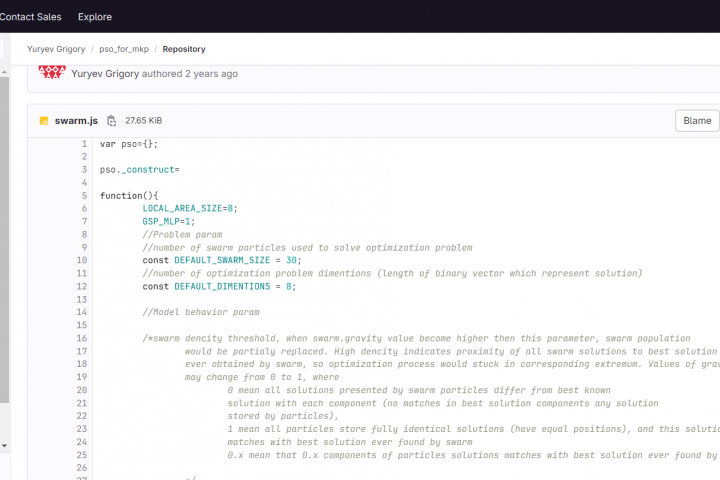This screenshot has height=480, width=720.
Task: Go to Yuryev Grigory breadcrumb link
Action: [55, 49]
